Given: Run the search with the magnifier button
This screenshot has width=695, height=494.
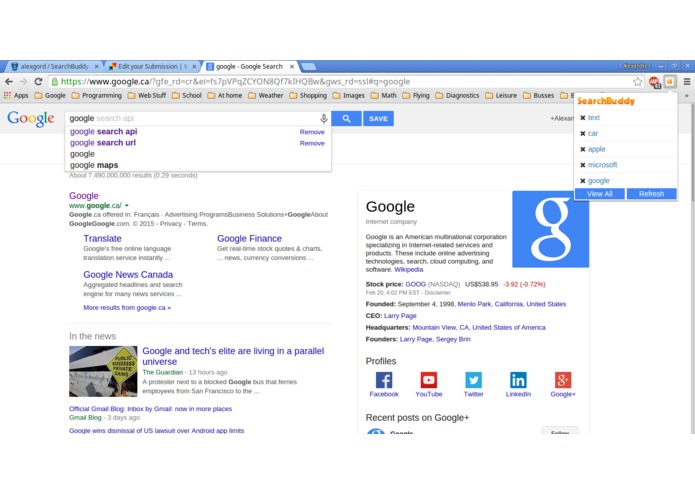Looking at the screenshot, I should (346, 119).
